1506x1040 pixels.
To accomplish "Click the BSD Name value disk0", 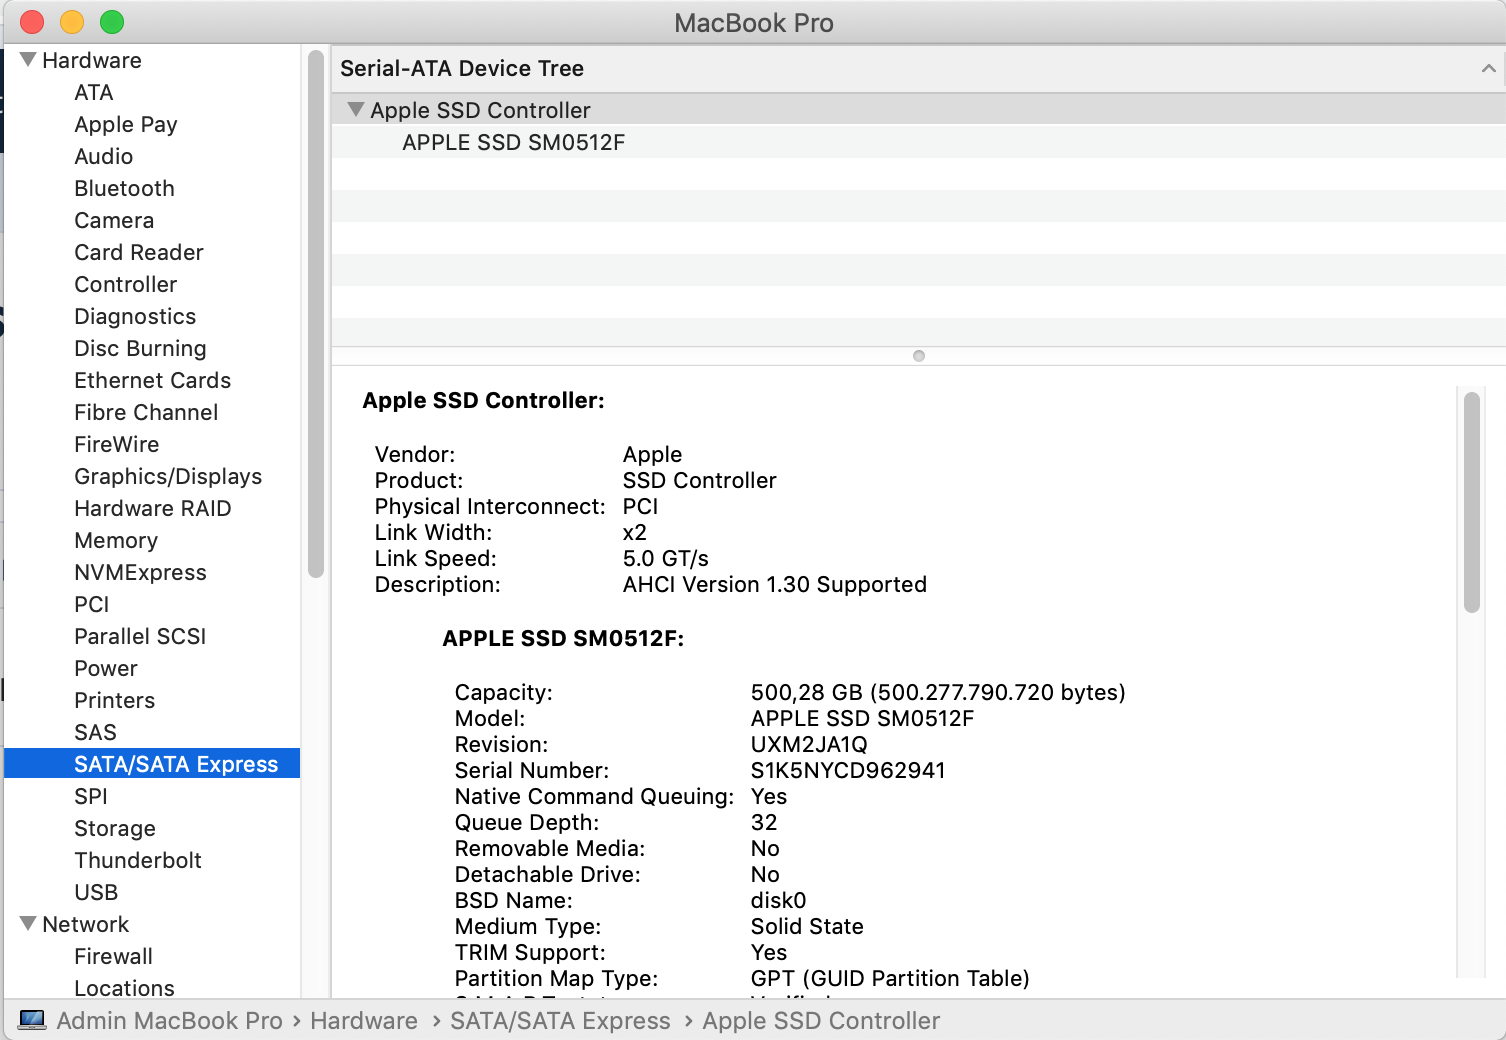I will click(779, 900).
